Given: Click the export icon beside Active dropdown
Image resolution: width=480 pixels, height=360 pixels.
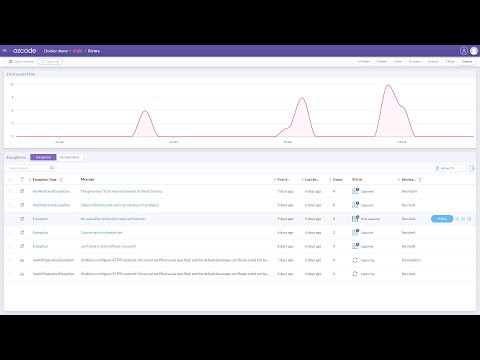Looking at the screenshot, I should point(472,168).
